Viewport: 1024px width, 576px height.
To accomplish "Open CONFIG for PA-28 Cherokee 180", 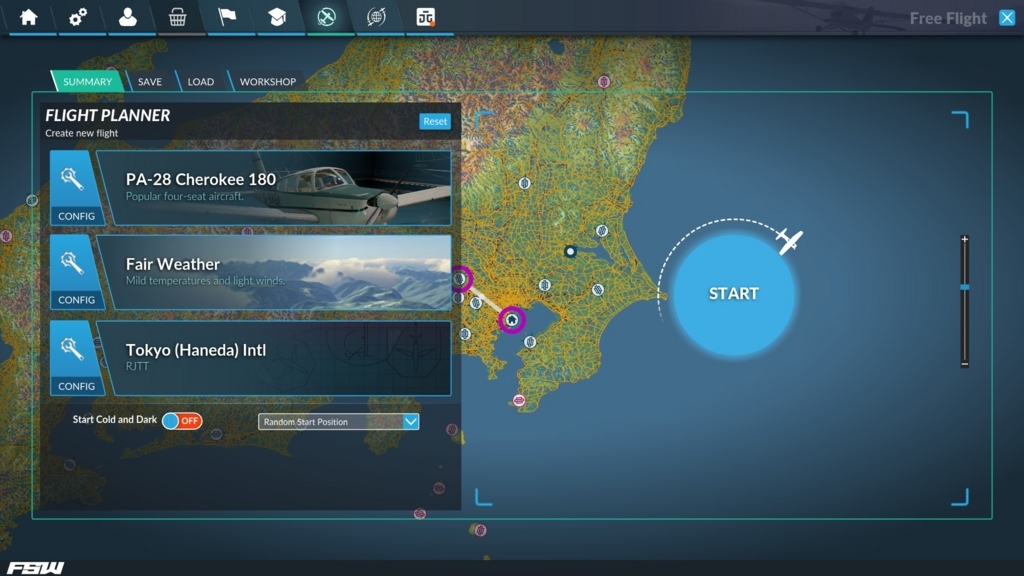I will point(76,188).
